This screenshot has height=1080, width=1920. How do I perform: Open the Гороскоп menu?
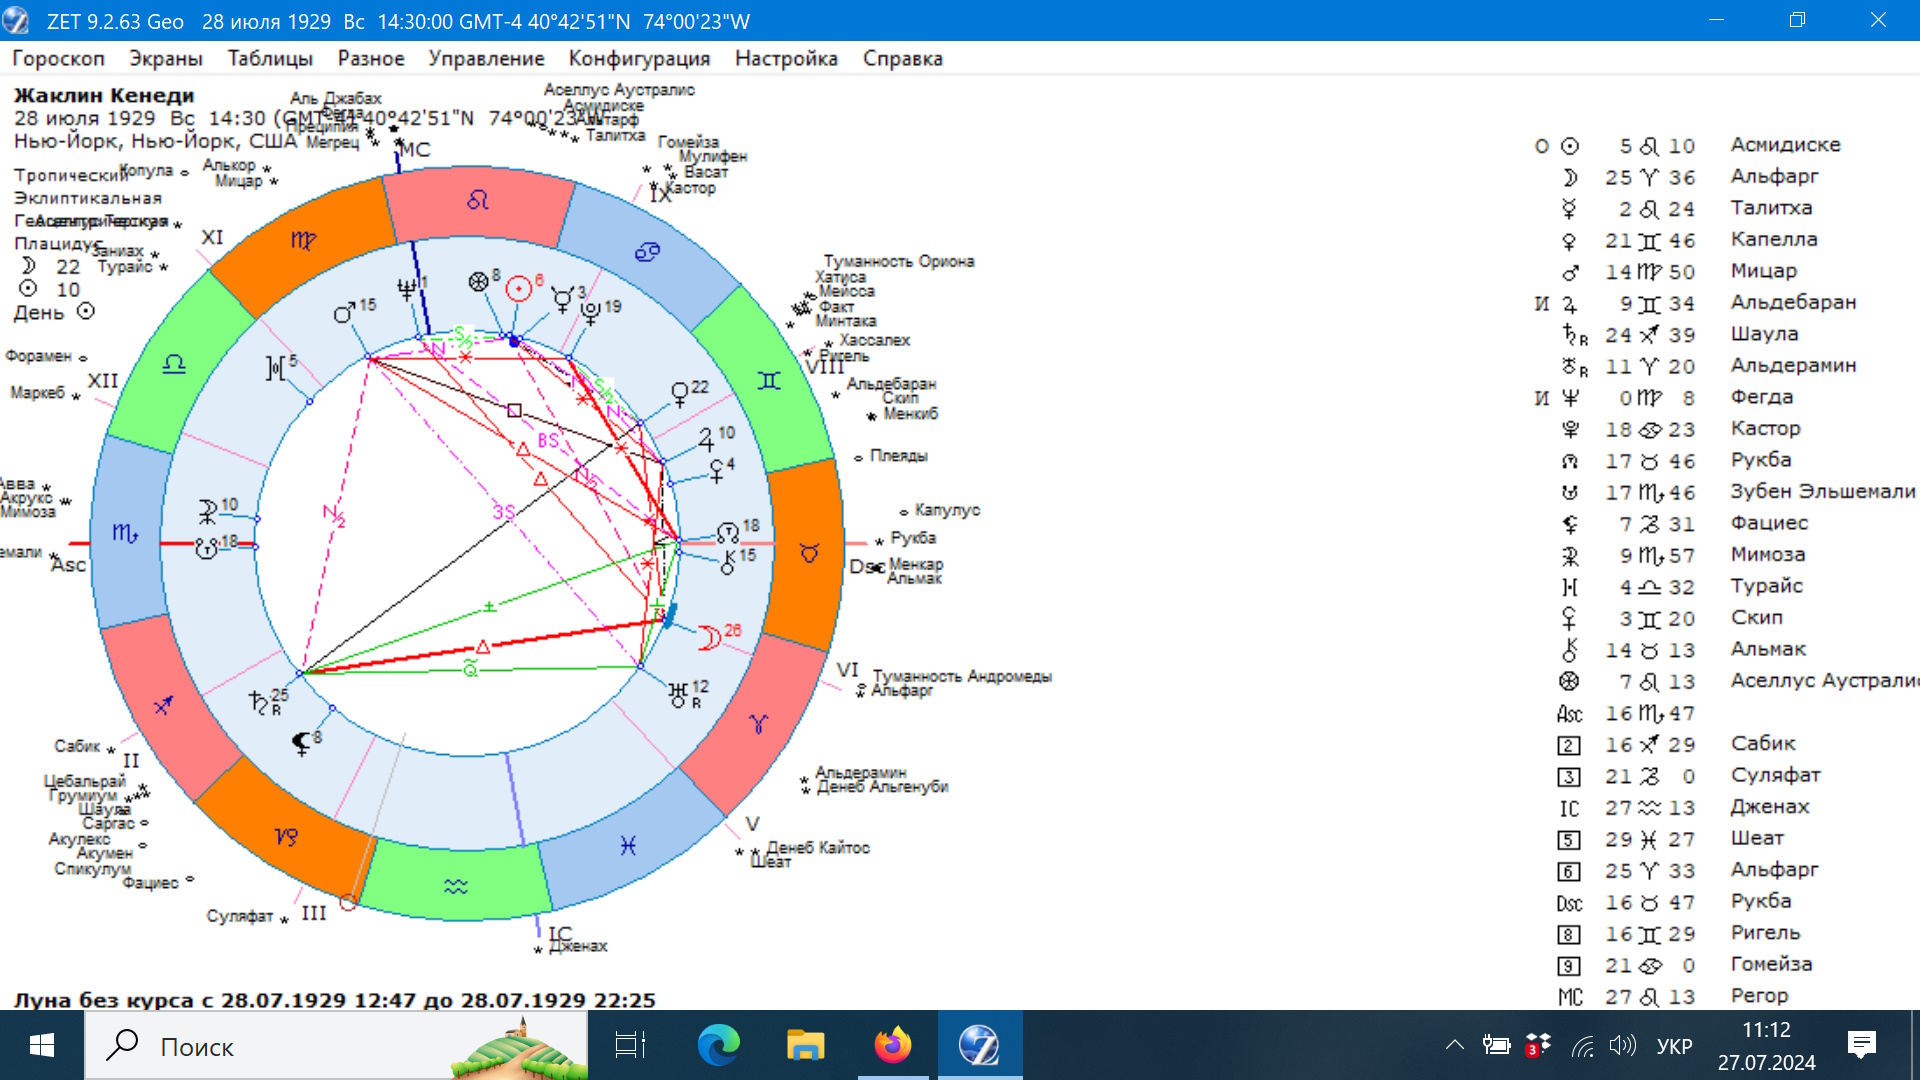click(x=58, y=58)
